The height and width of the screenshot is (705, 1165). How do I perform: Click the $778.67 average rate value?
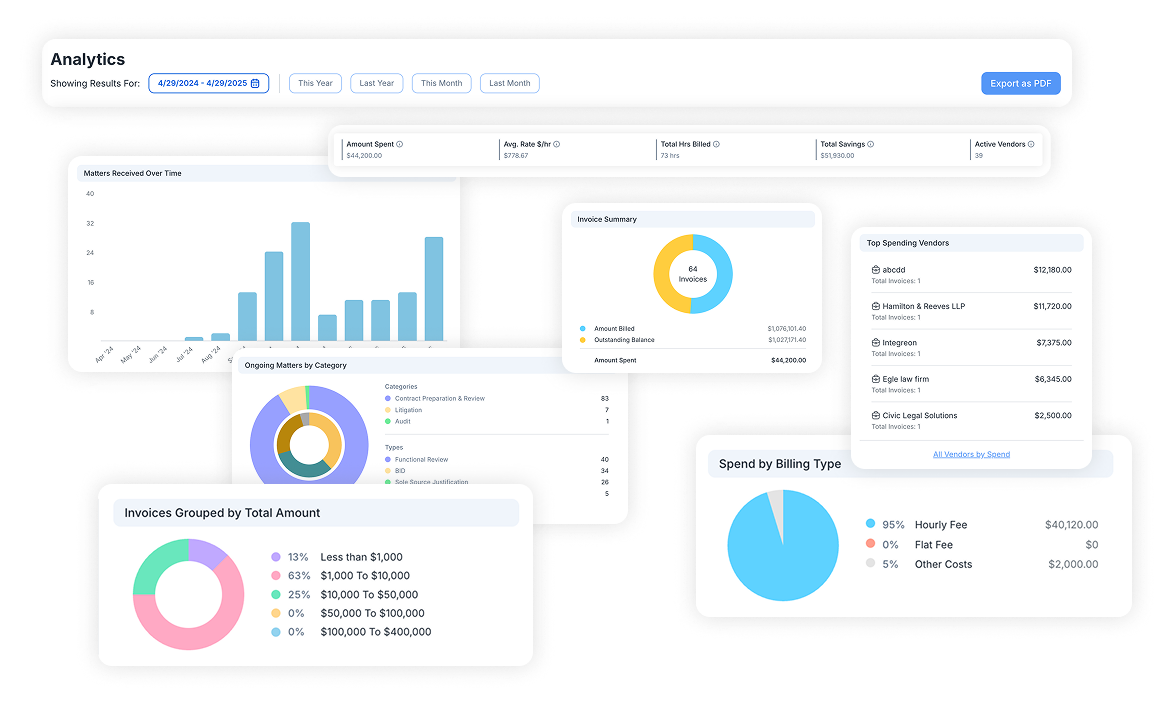click(x=516, y=155)
